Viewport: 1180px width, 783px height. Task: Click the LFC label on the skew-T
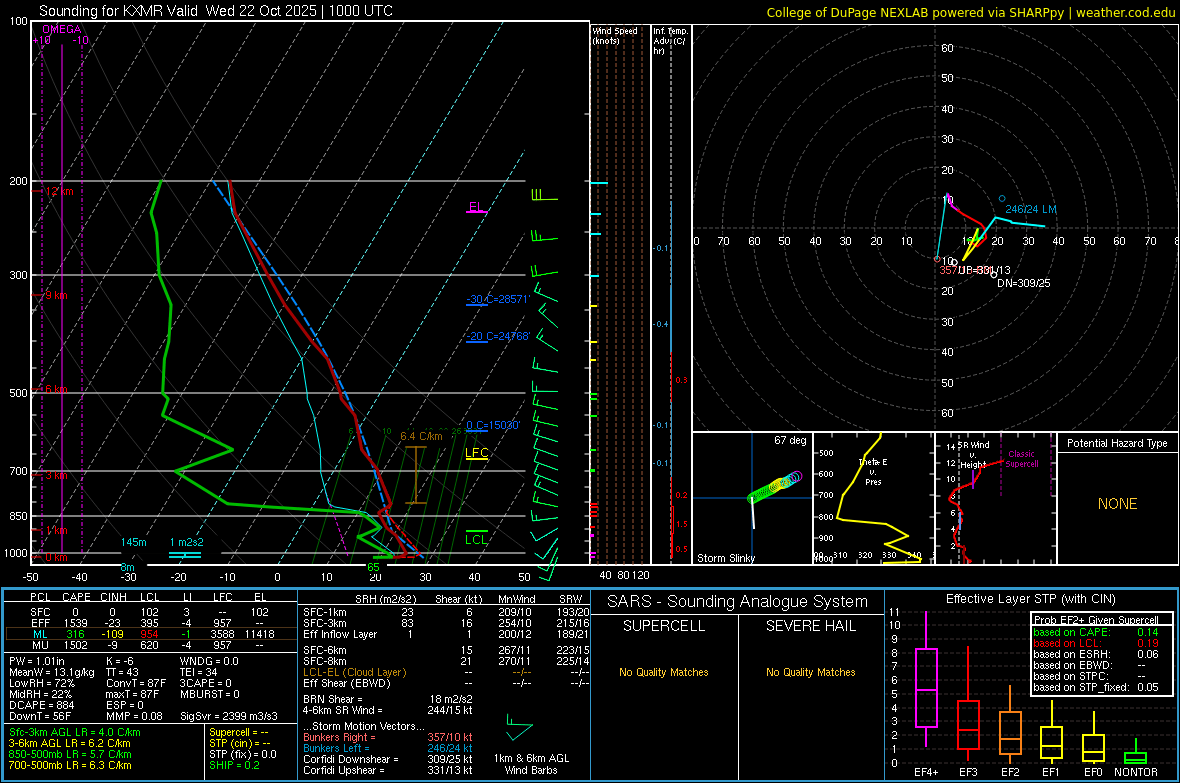[x=476, y=452]
